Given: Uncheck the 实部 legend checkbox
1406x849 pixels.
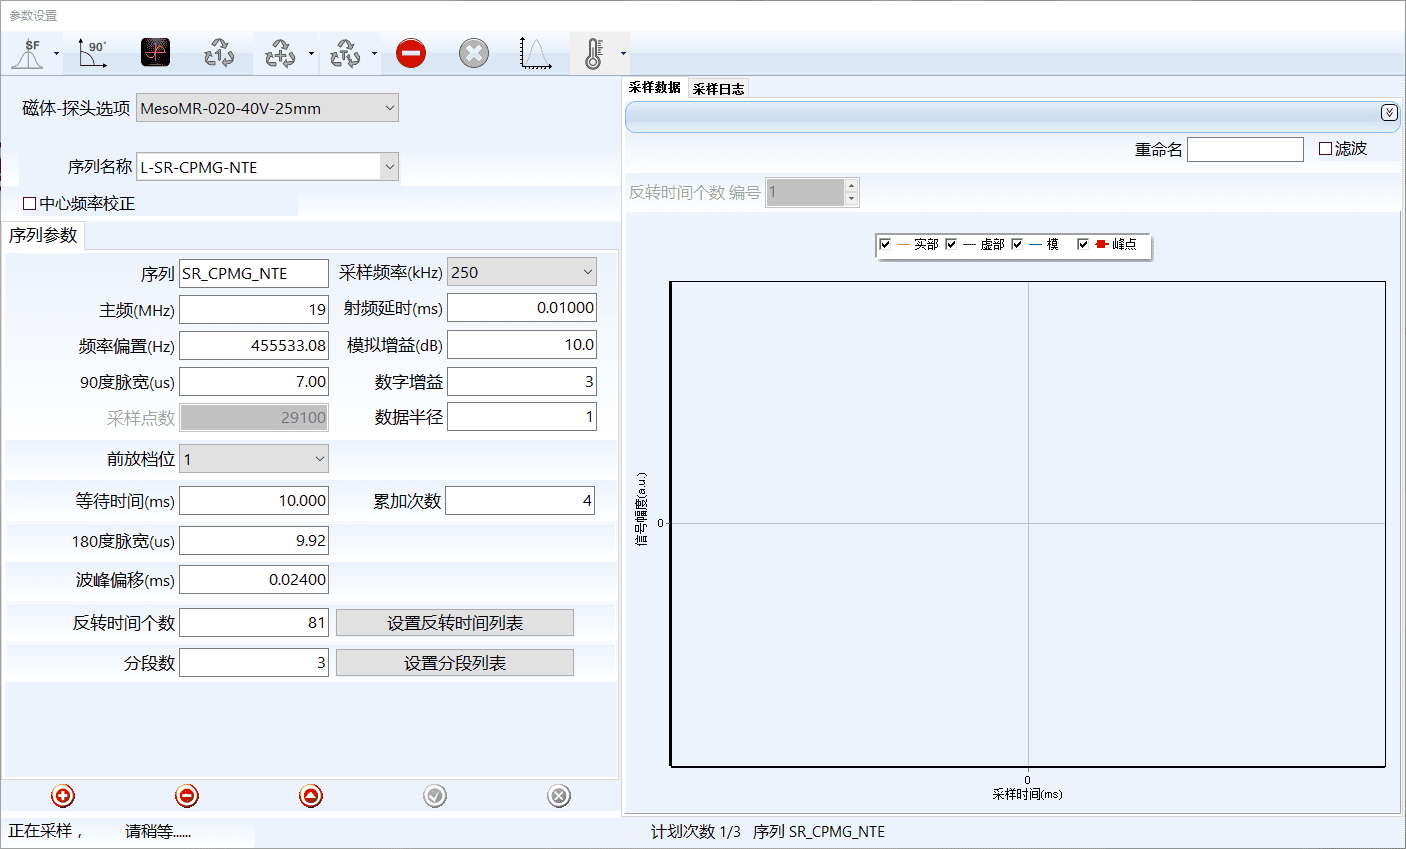Looking at the screenshot, I should pos(885,244).
